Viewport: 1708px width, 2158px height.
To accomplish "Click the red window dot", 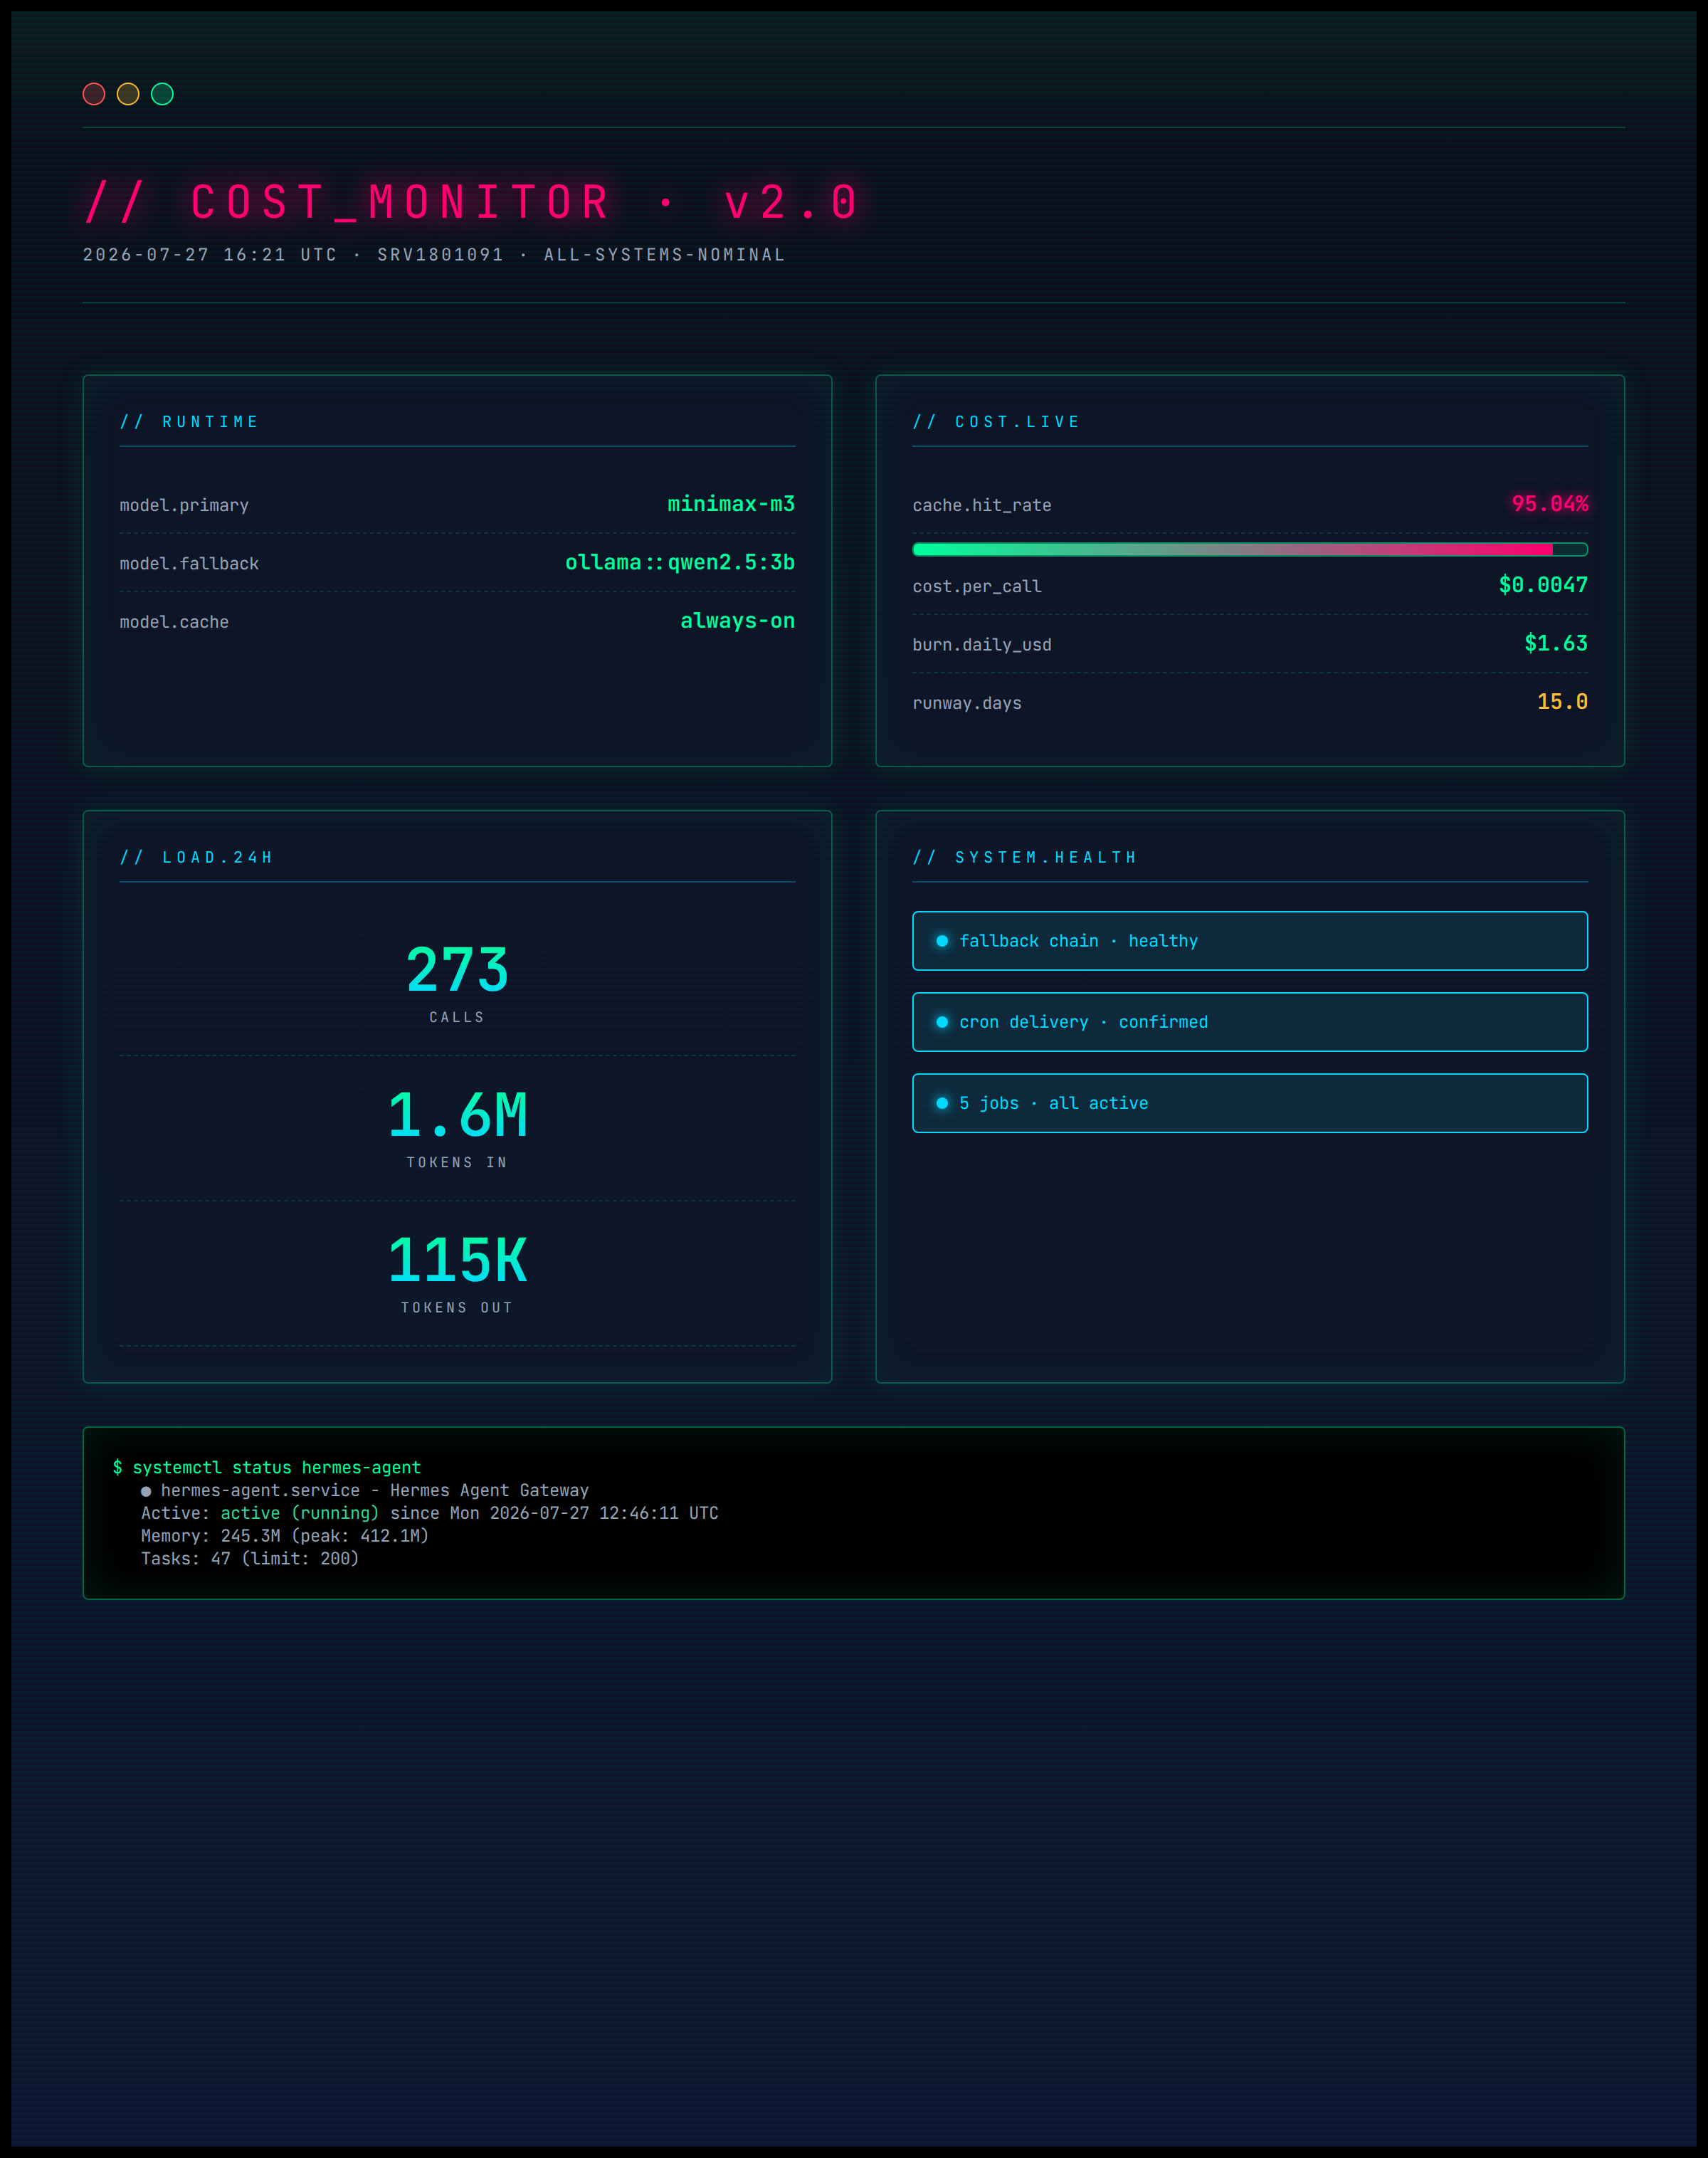I will click(94, 94).
